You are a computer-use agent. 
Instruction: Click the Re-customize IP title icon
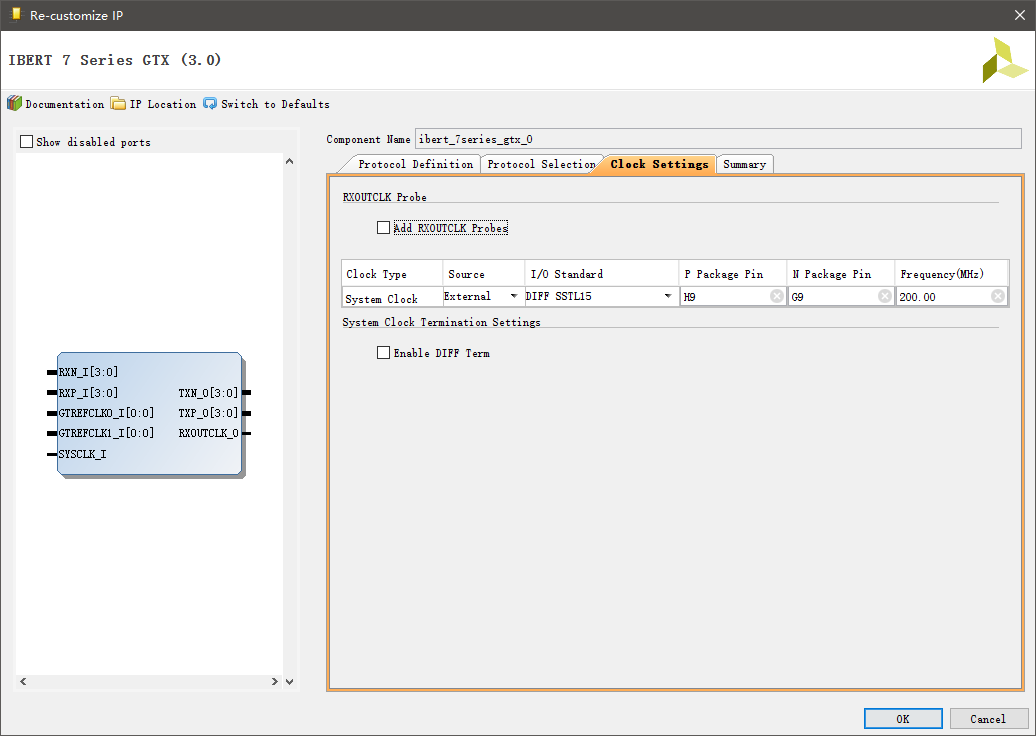point(17,15)
